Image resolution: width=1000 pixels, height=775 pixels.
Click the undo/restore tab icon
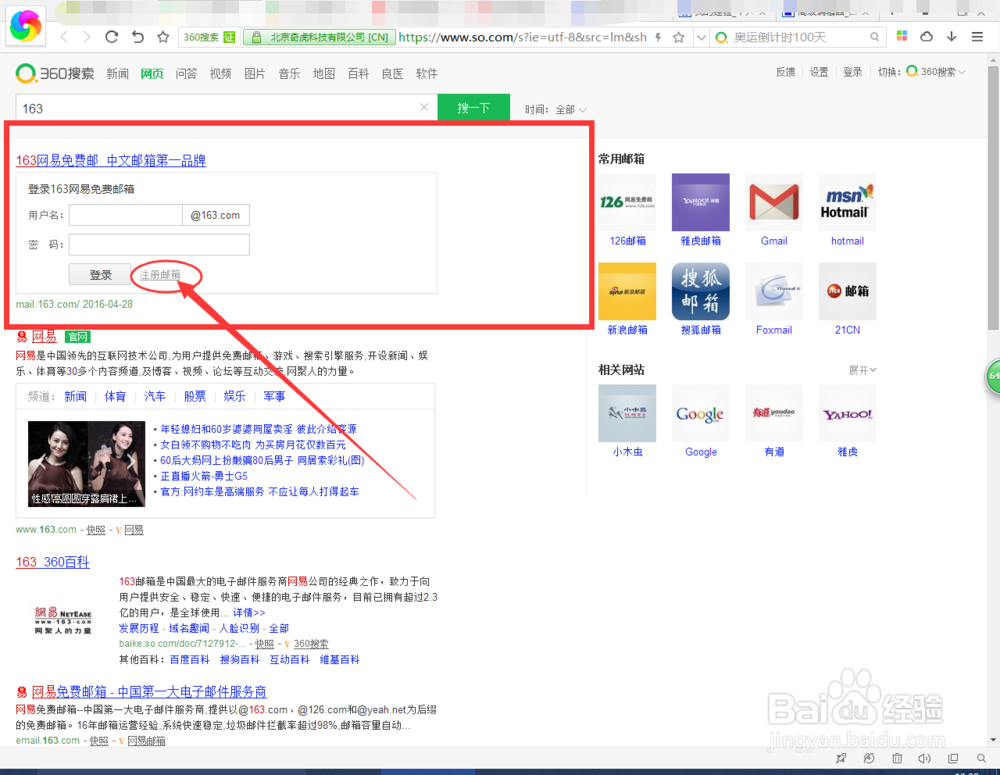tap(138, 37)
